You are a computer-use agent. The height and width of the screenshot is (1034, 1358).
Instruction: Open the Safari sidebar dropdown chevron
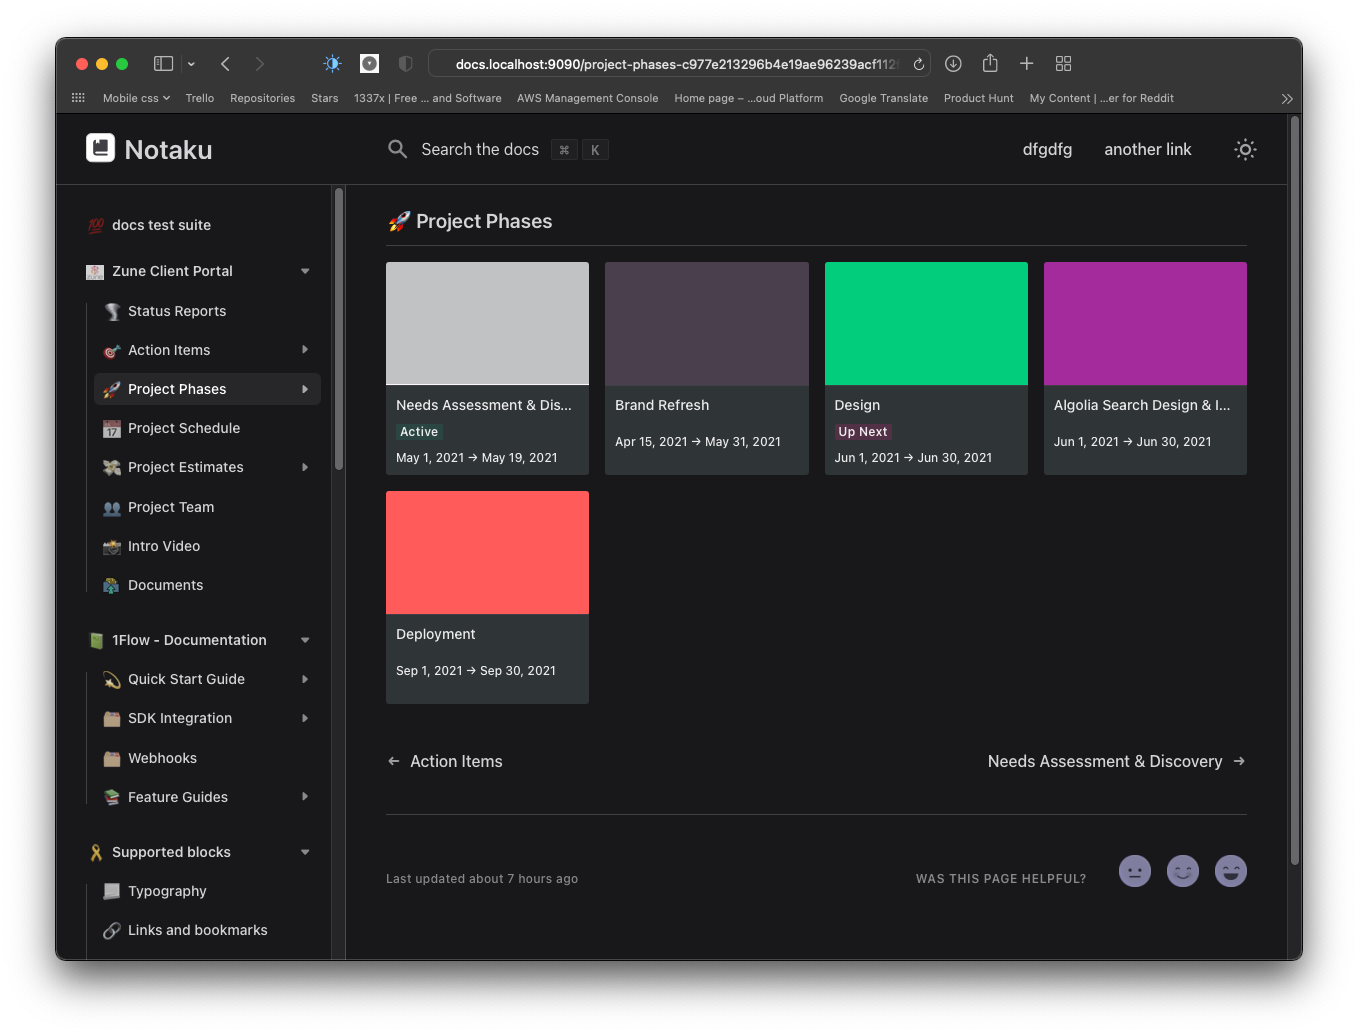(191, 64)
